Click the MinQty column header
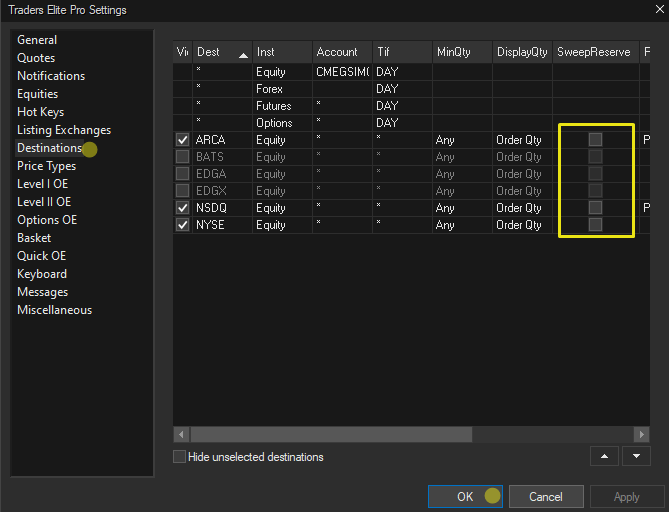Viewport: 669px width, 512px height. 462,52
